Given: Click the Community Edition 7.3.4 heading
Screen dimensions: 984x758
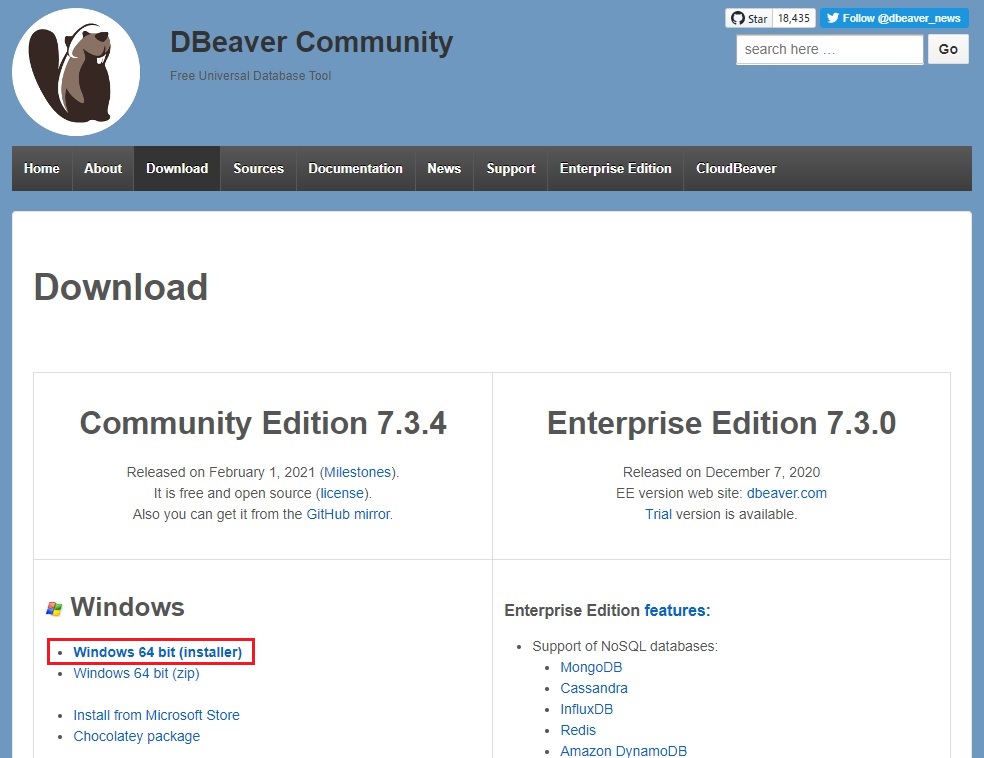Looking at the screenshot, I should (x=263, y=422).
